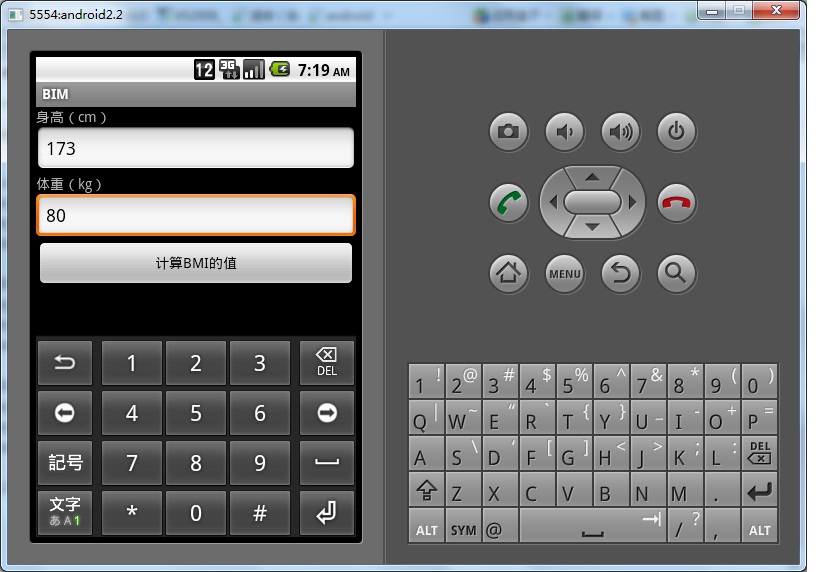Tap the 1 key on phone keypad
This screenshot has width=819, height=572.
pos(132,363)
